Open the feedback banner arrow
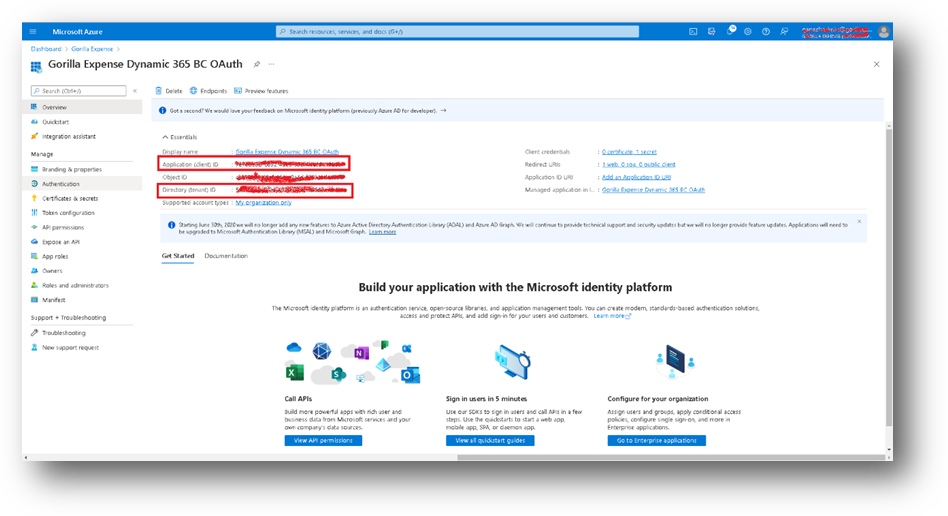Image resolution: width=948 pixels, height=516 pixels. click(x=443, y=111)
